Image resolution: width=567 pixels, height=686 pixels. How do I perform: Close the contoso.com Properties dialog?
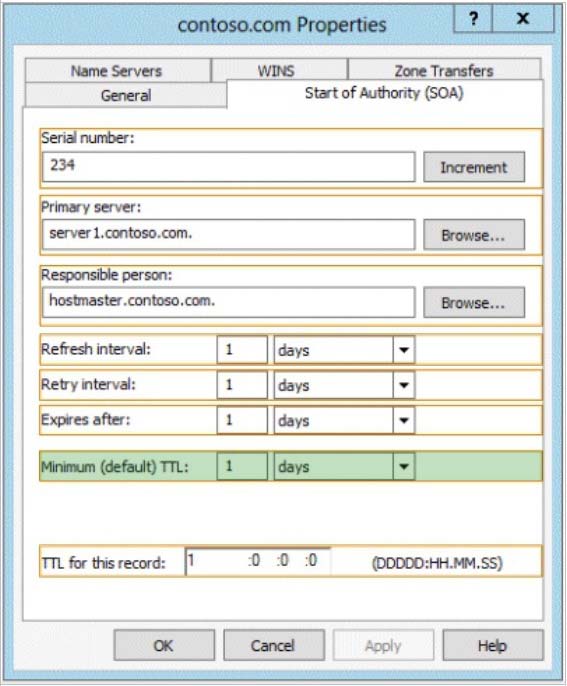[x=523, y=19]
